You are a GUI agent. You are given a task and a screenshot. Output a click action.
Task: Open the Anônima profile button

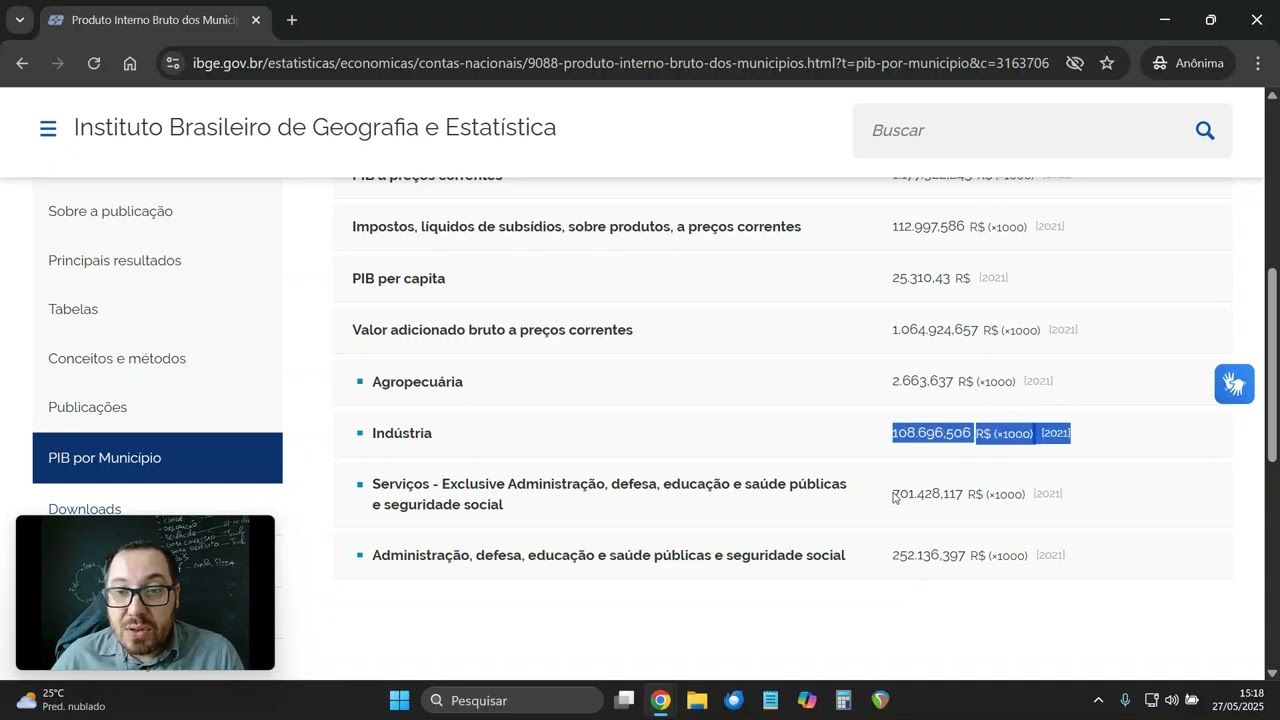point(1188,63)
